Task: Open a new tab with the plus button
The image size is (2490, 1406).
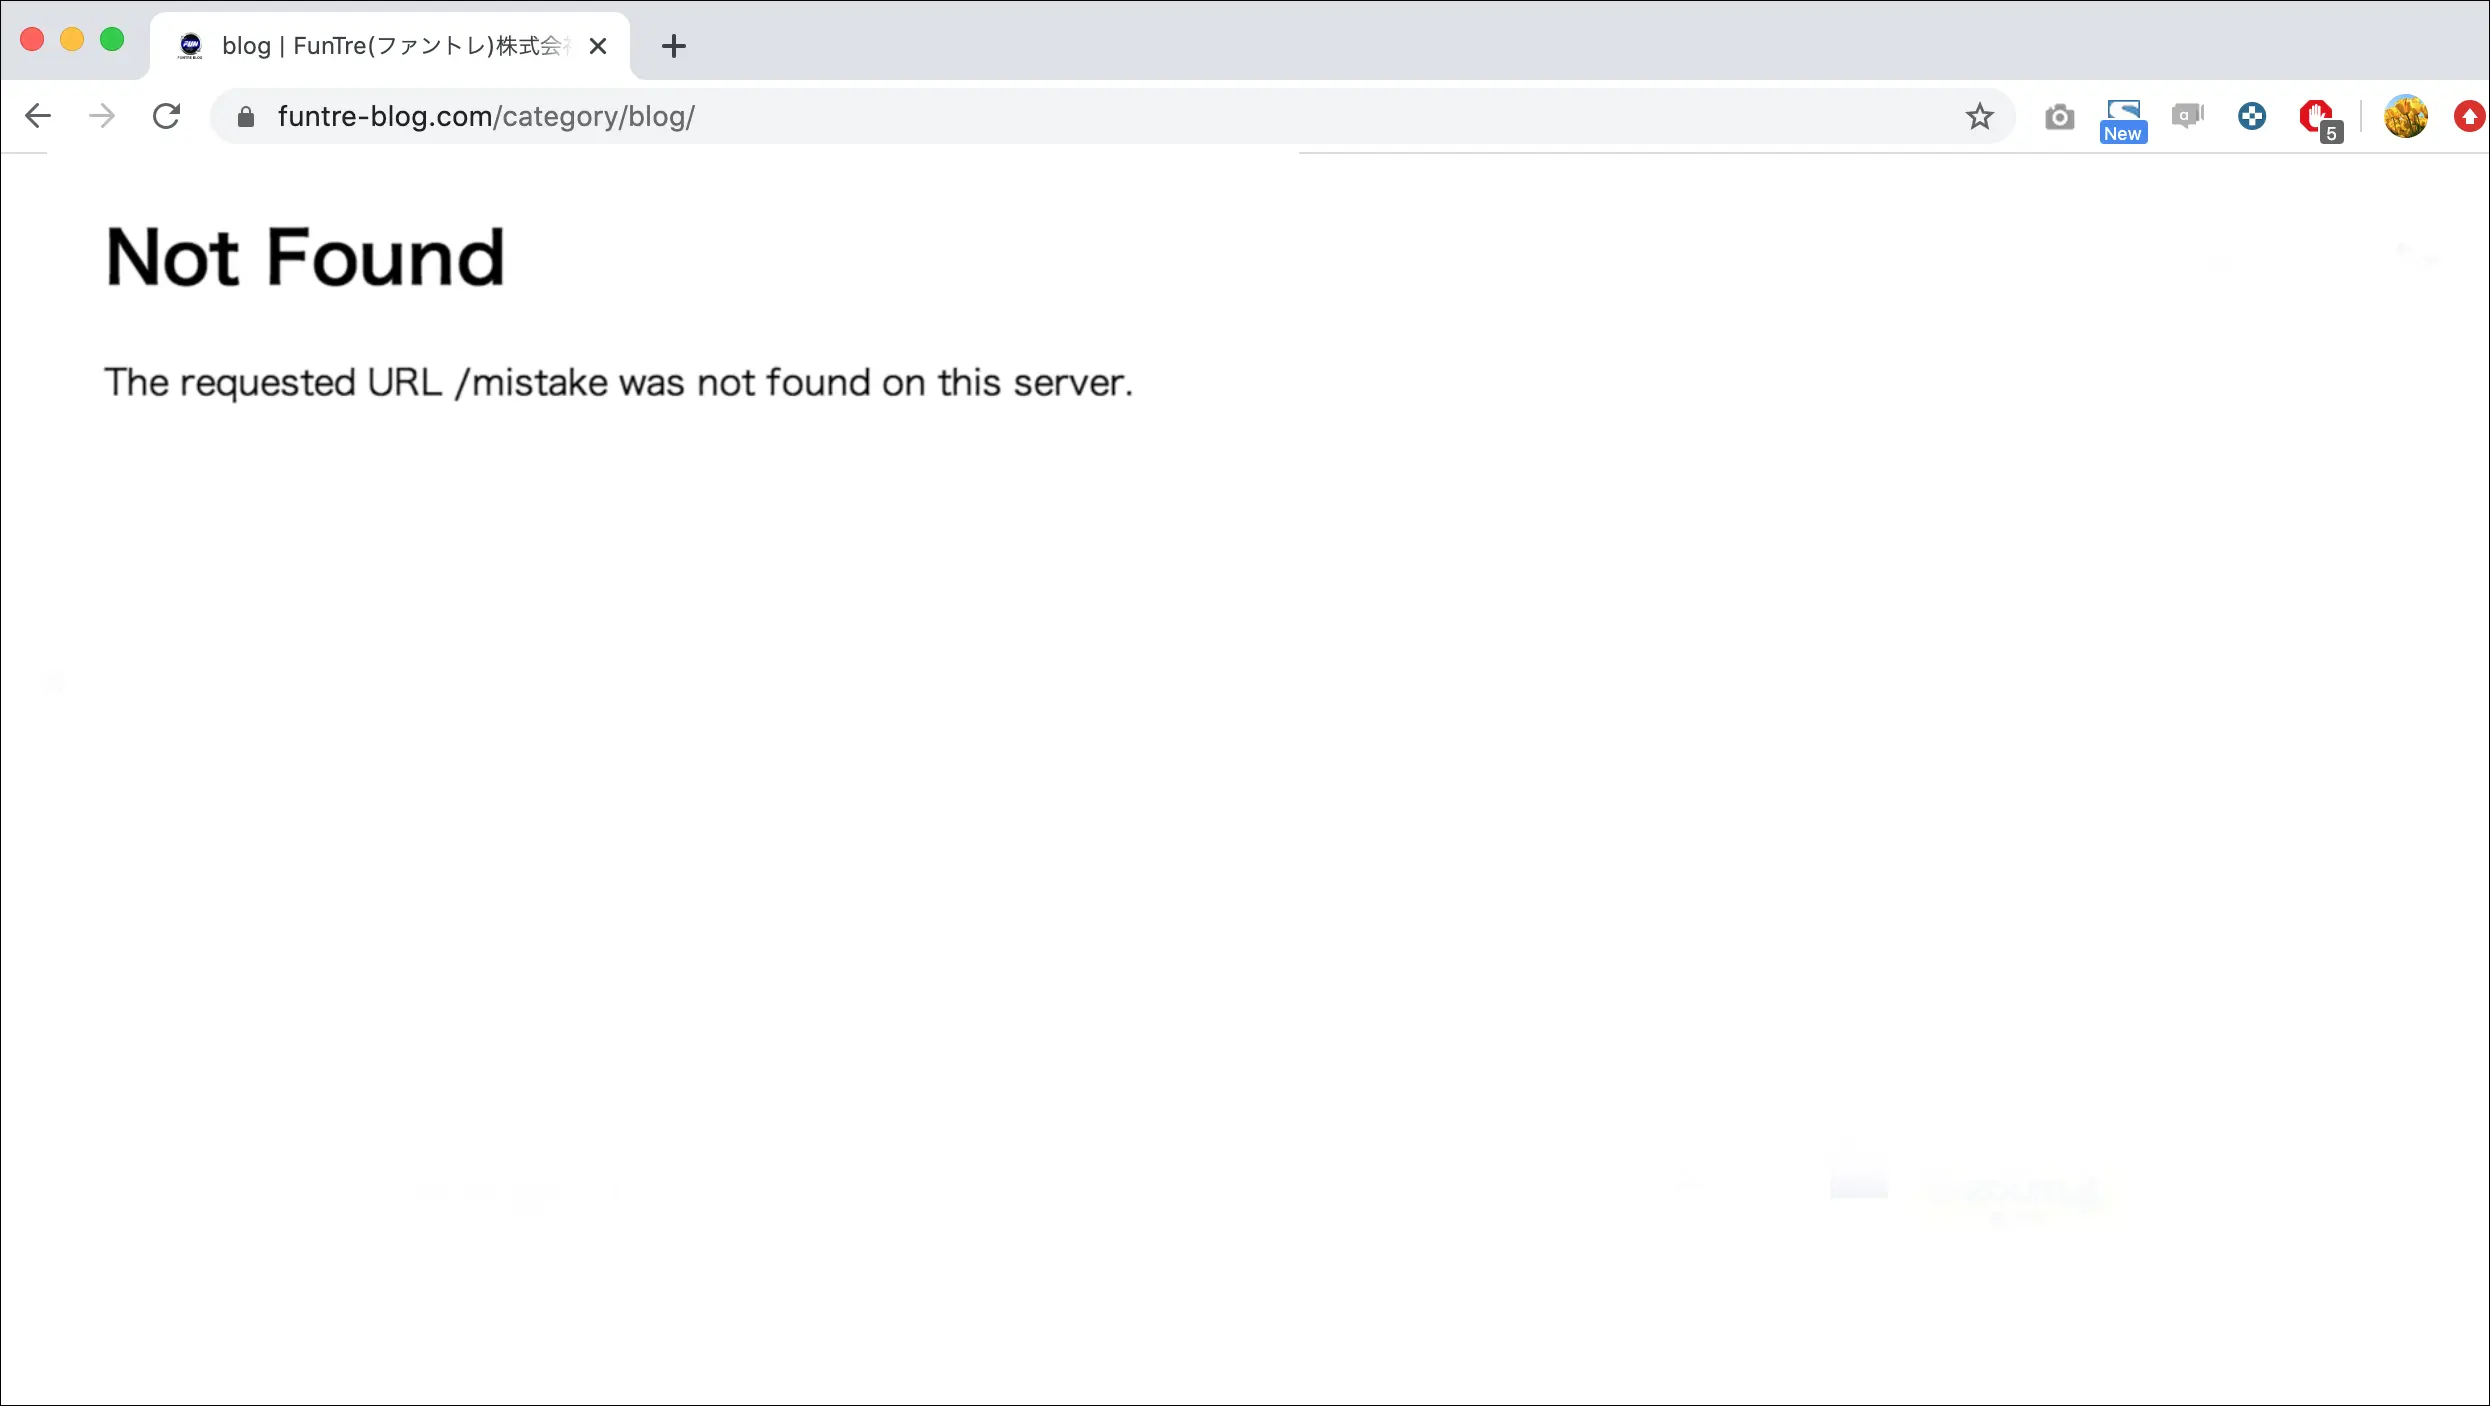Action: click(x=674, y=46)
